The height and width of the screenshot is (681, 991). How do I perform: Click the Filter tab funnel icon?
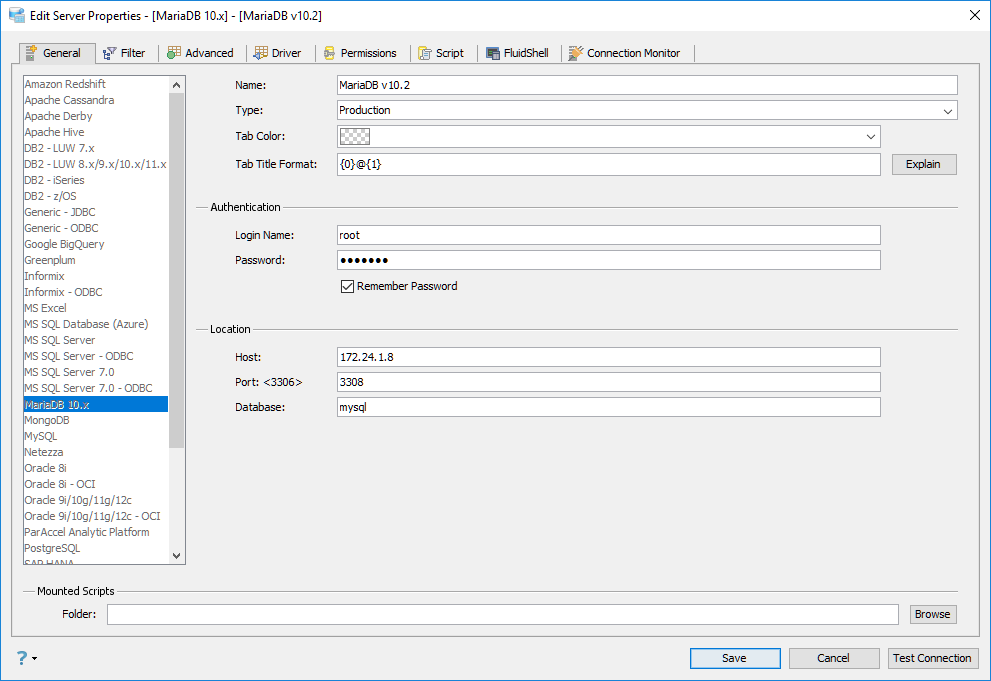(109, 53)
